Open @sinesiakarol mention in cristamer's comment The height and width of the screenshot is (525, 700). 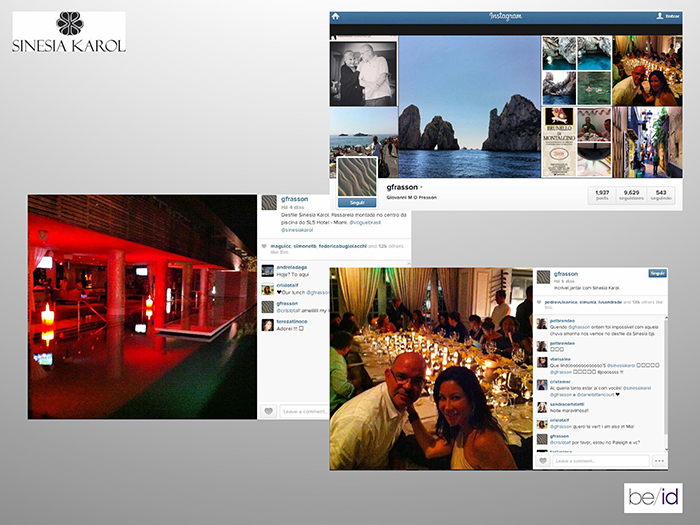(x=637, y=388)
